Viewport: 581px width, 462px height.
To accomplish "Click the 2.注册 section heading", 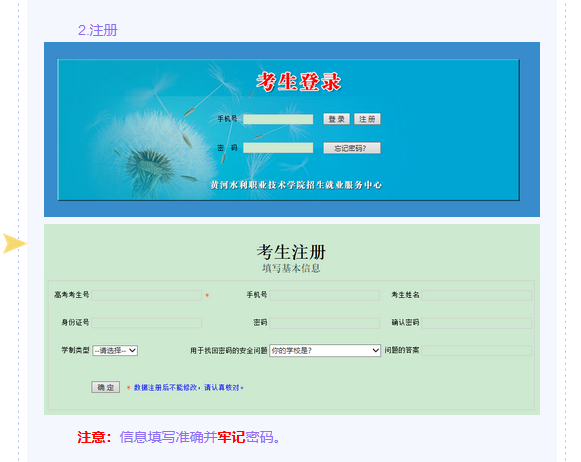I will 97,30.
